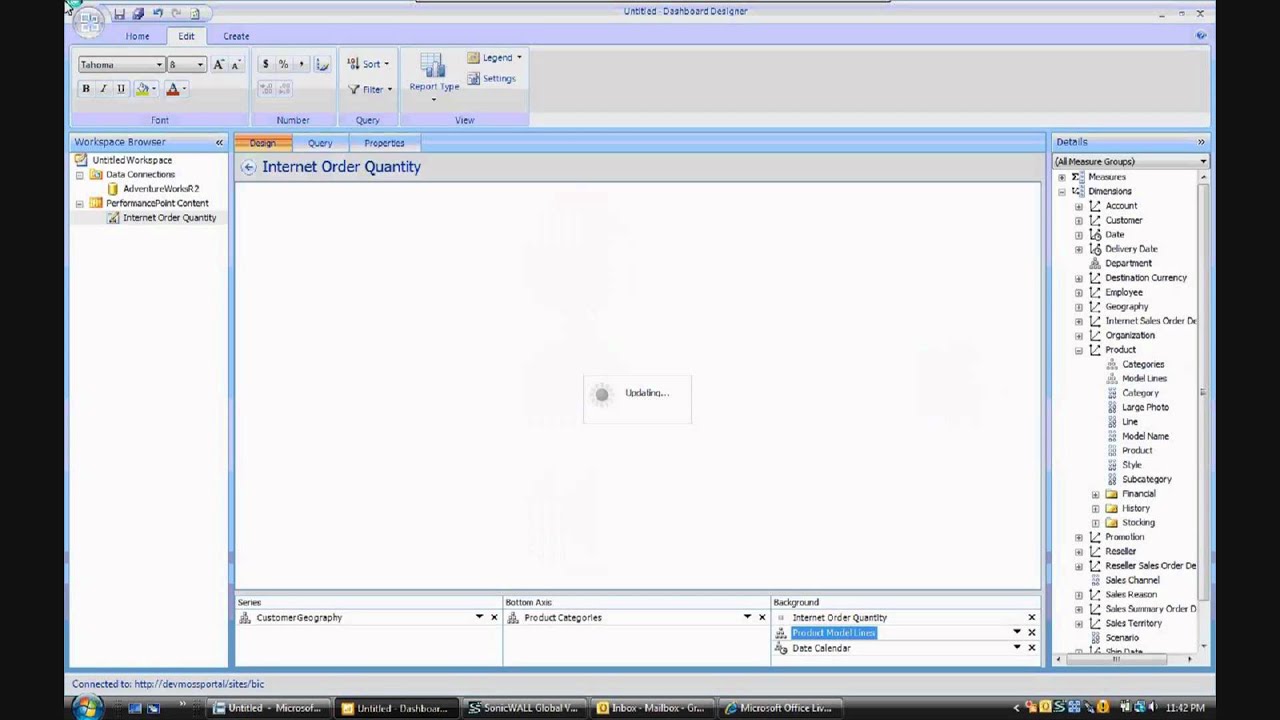Select Product Model Lines in Background

[834, 633]
